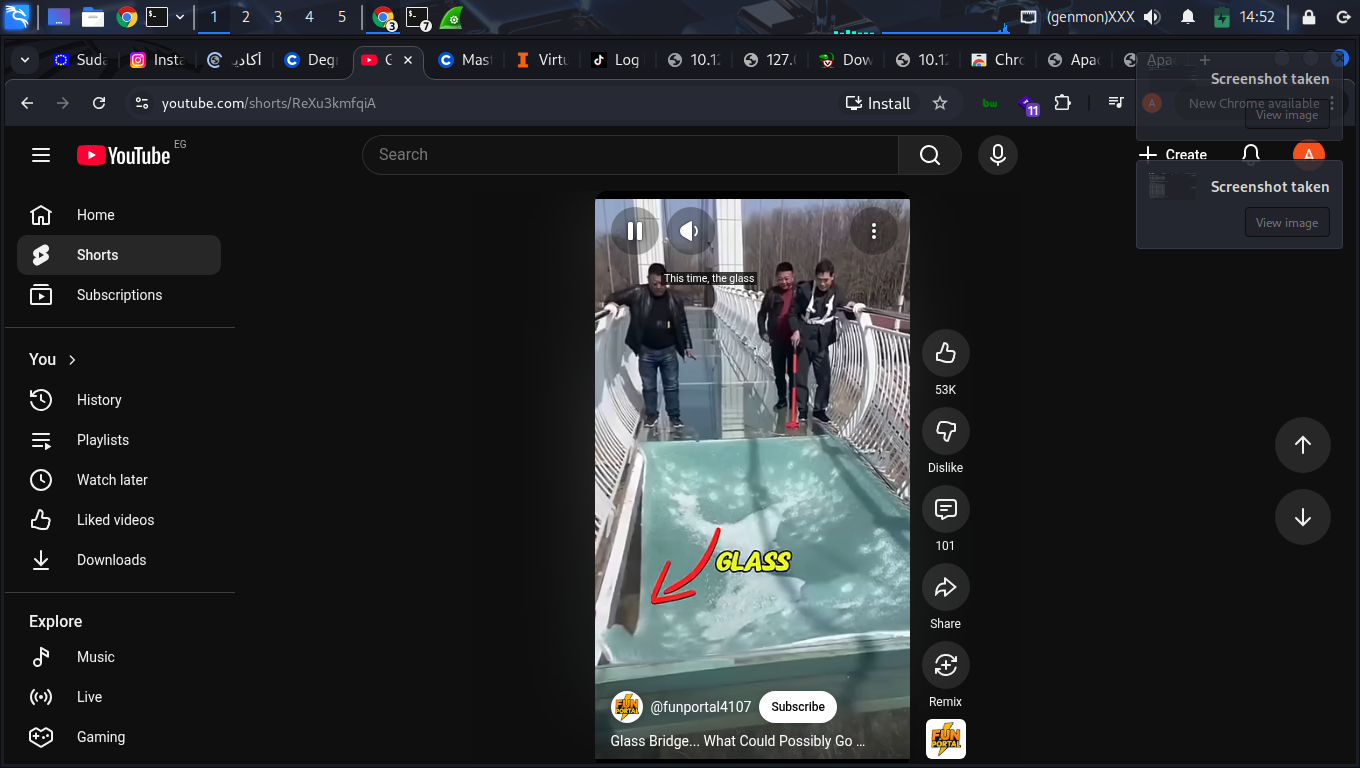Screen dimensions: 1360x768
Task: Open the media control icon in Chrome toolbar
Action: coord(1117,103)
